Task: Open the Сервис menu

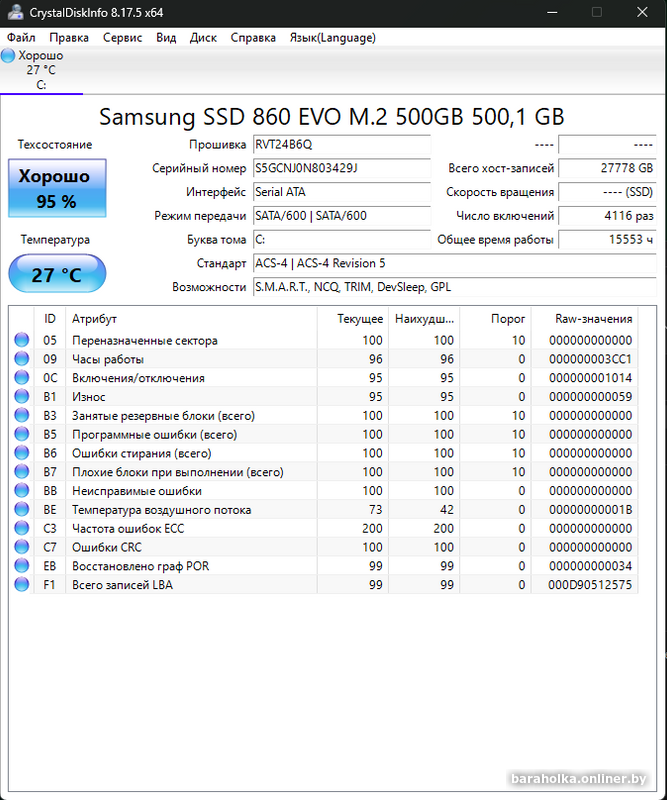Action: (x=122, y=38)
